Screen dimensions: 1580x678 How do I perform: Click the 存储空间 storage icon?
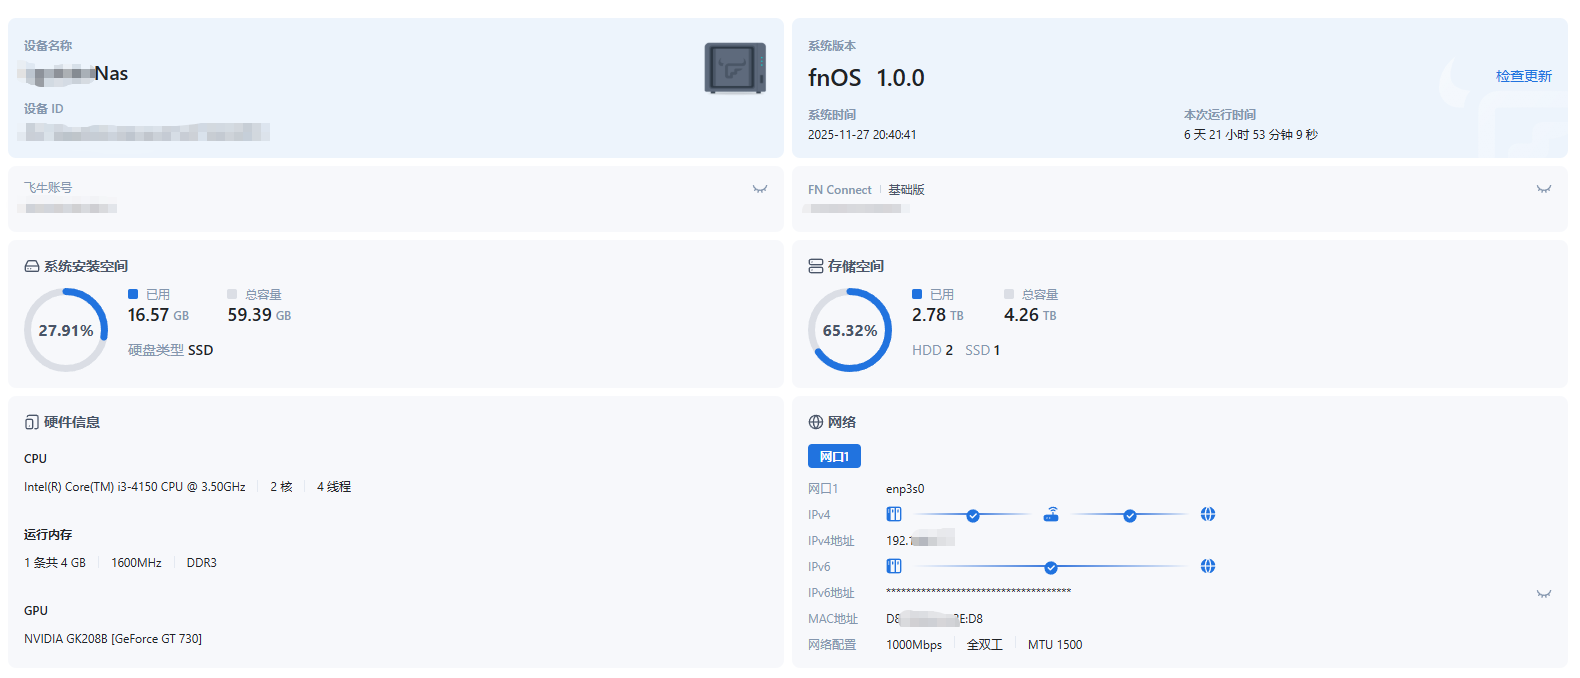tap(816, 266)
